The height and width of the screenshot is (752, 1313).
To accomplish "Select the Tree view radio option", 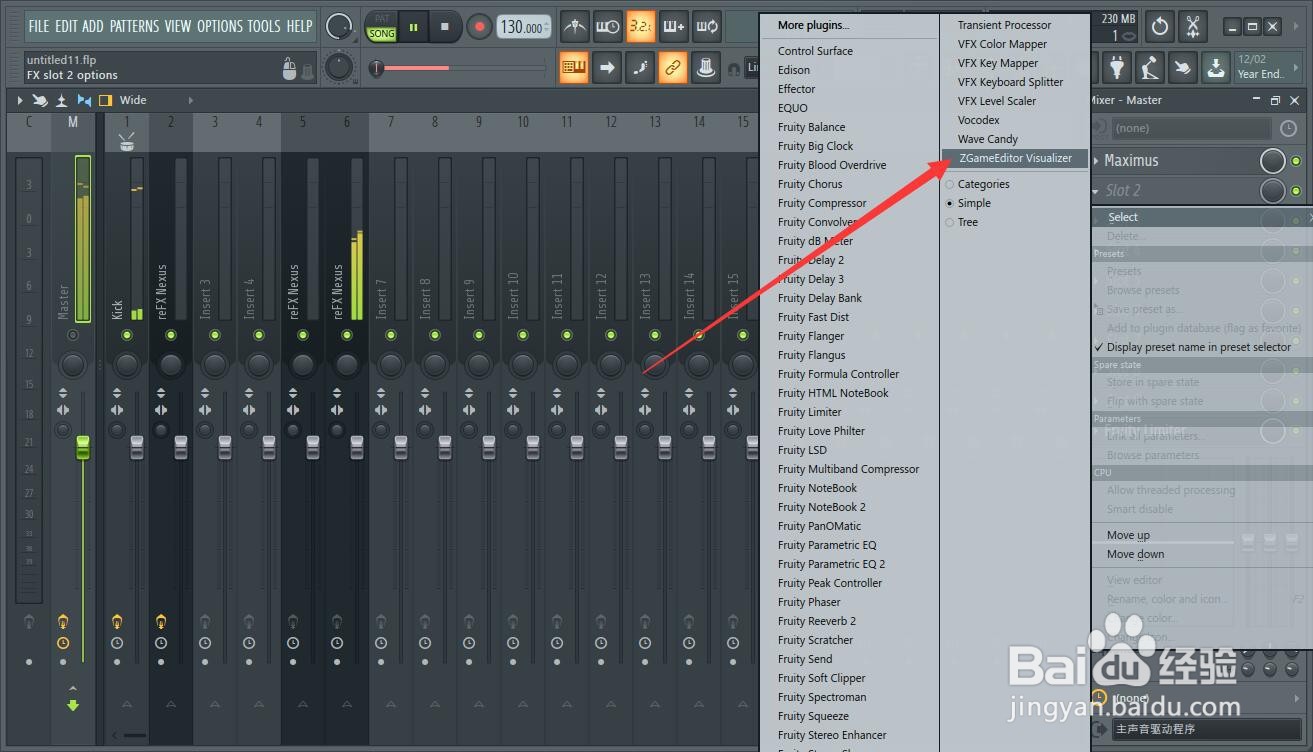I will click(x=950, y=222).
